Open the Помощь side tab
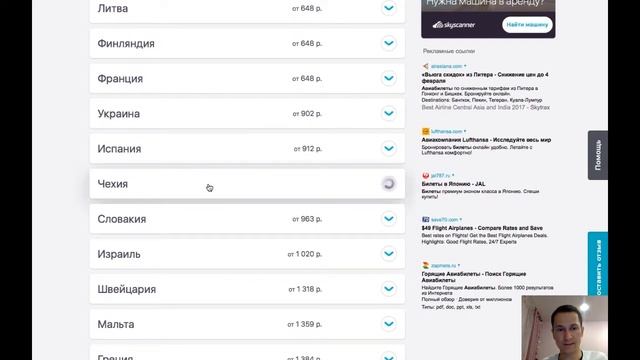The width and height of the screenshot is (640, 360). point(598,155)
